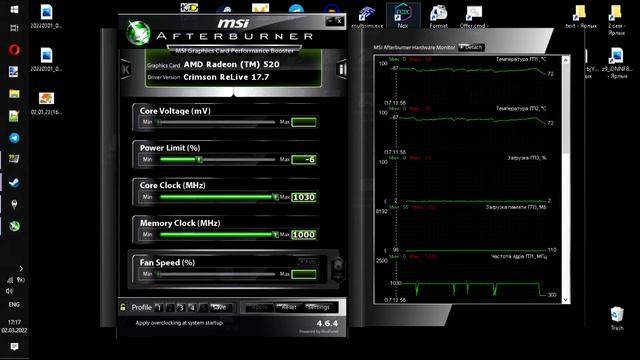Select Profile slot 4
This screenshot has height=360, width=640.
coord(192,307)
